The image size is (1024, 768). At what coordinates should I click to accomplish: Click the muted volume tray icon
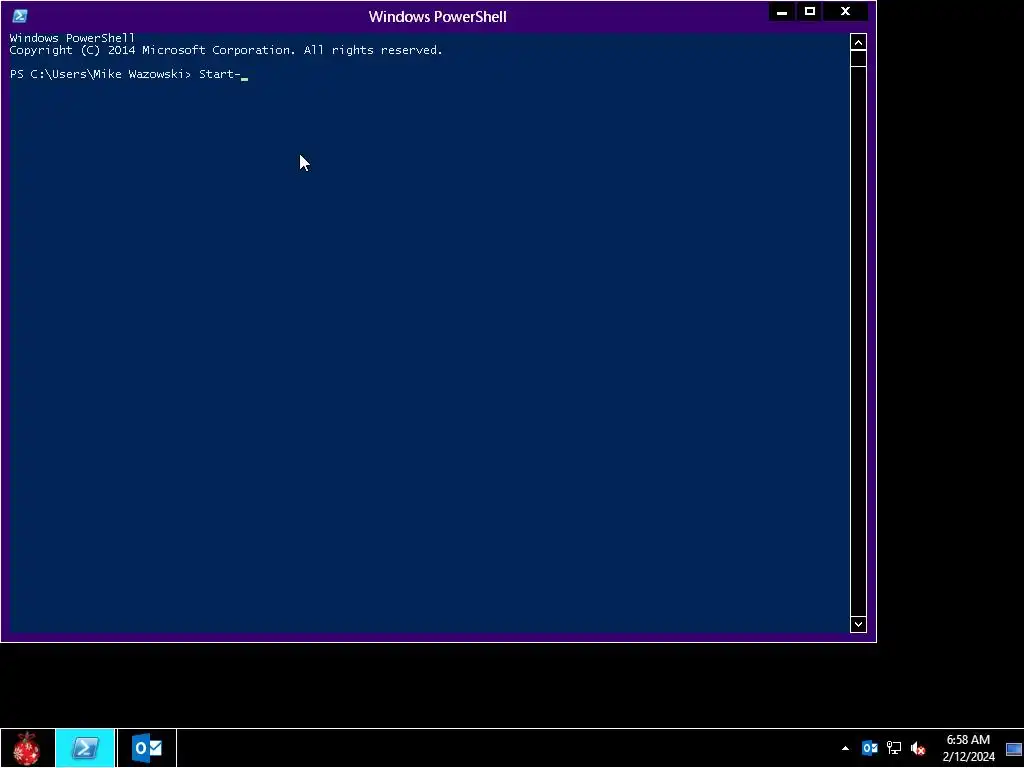point(918,748)
